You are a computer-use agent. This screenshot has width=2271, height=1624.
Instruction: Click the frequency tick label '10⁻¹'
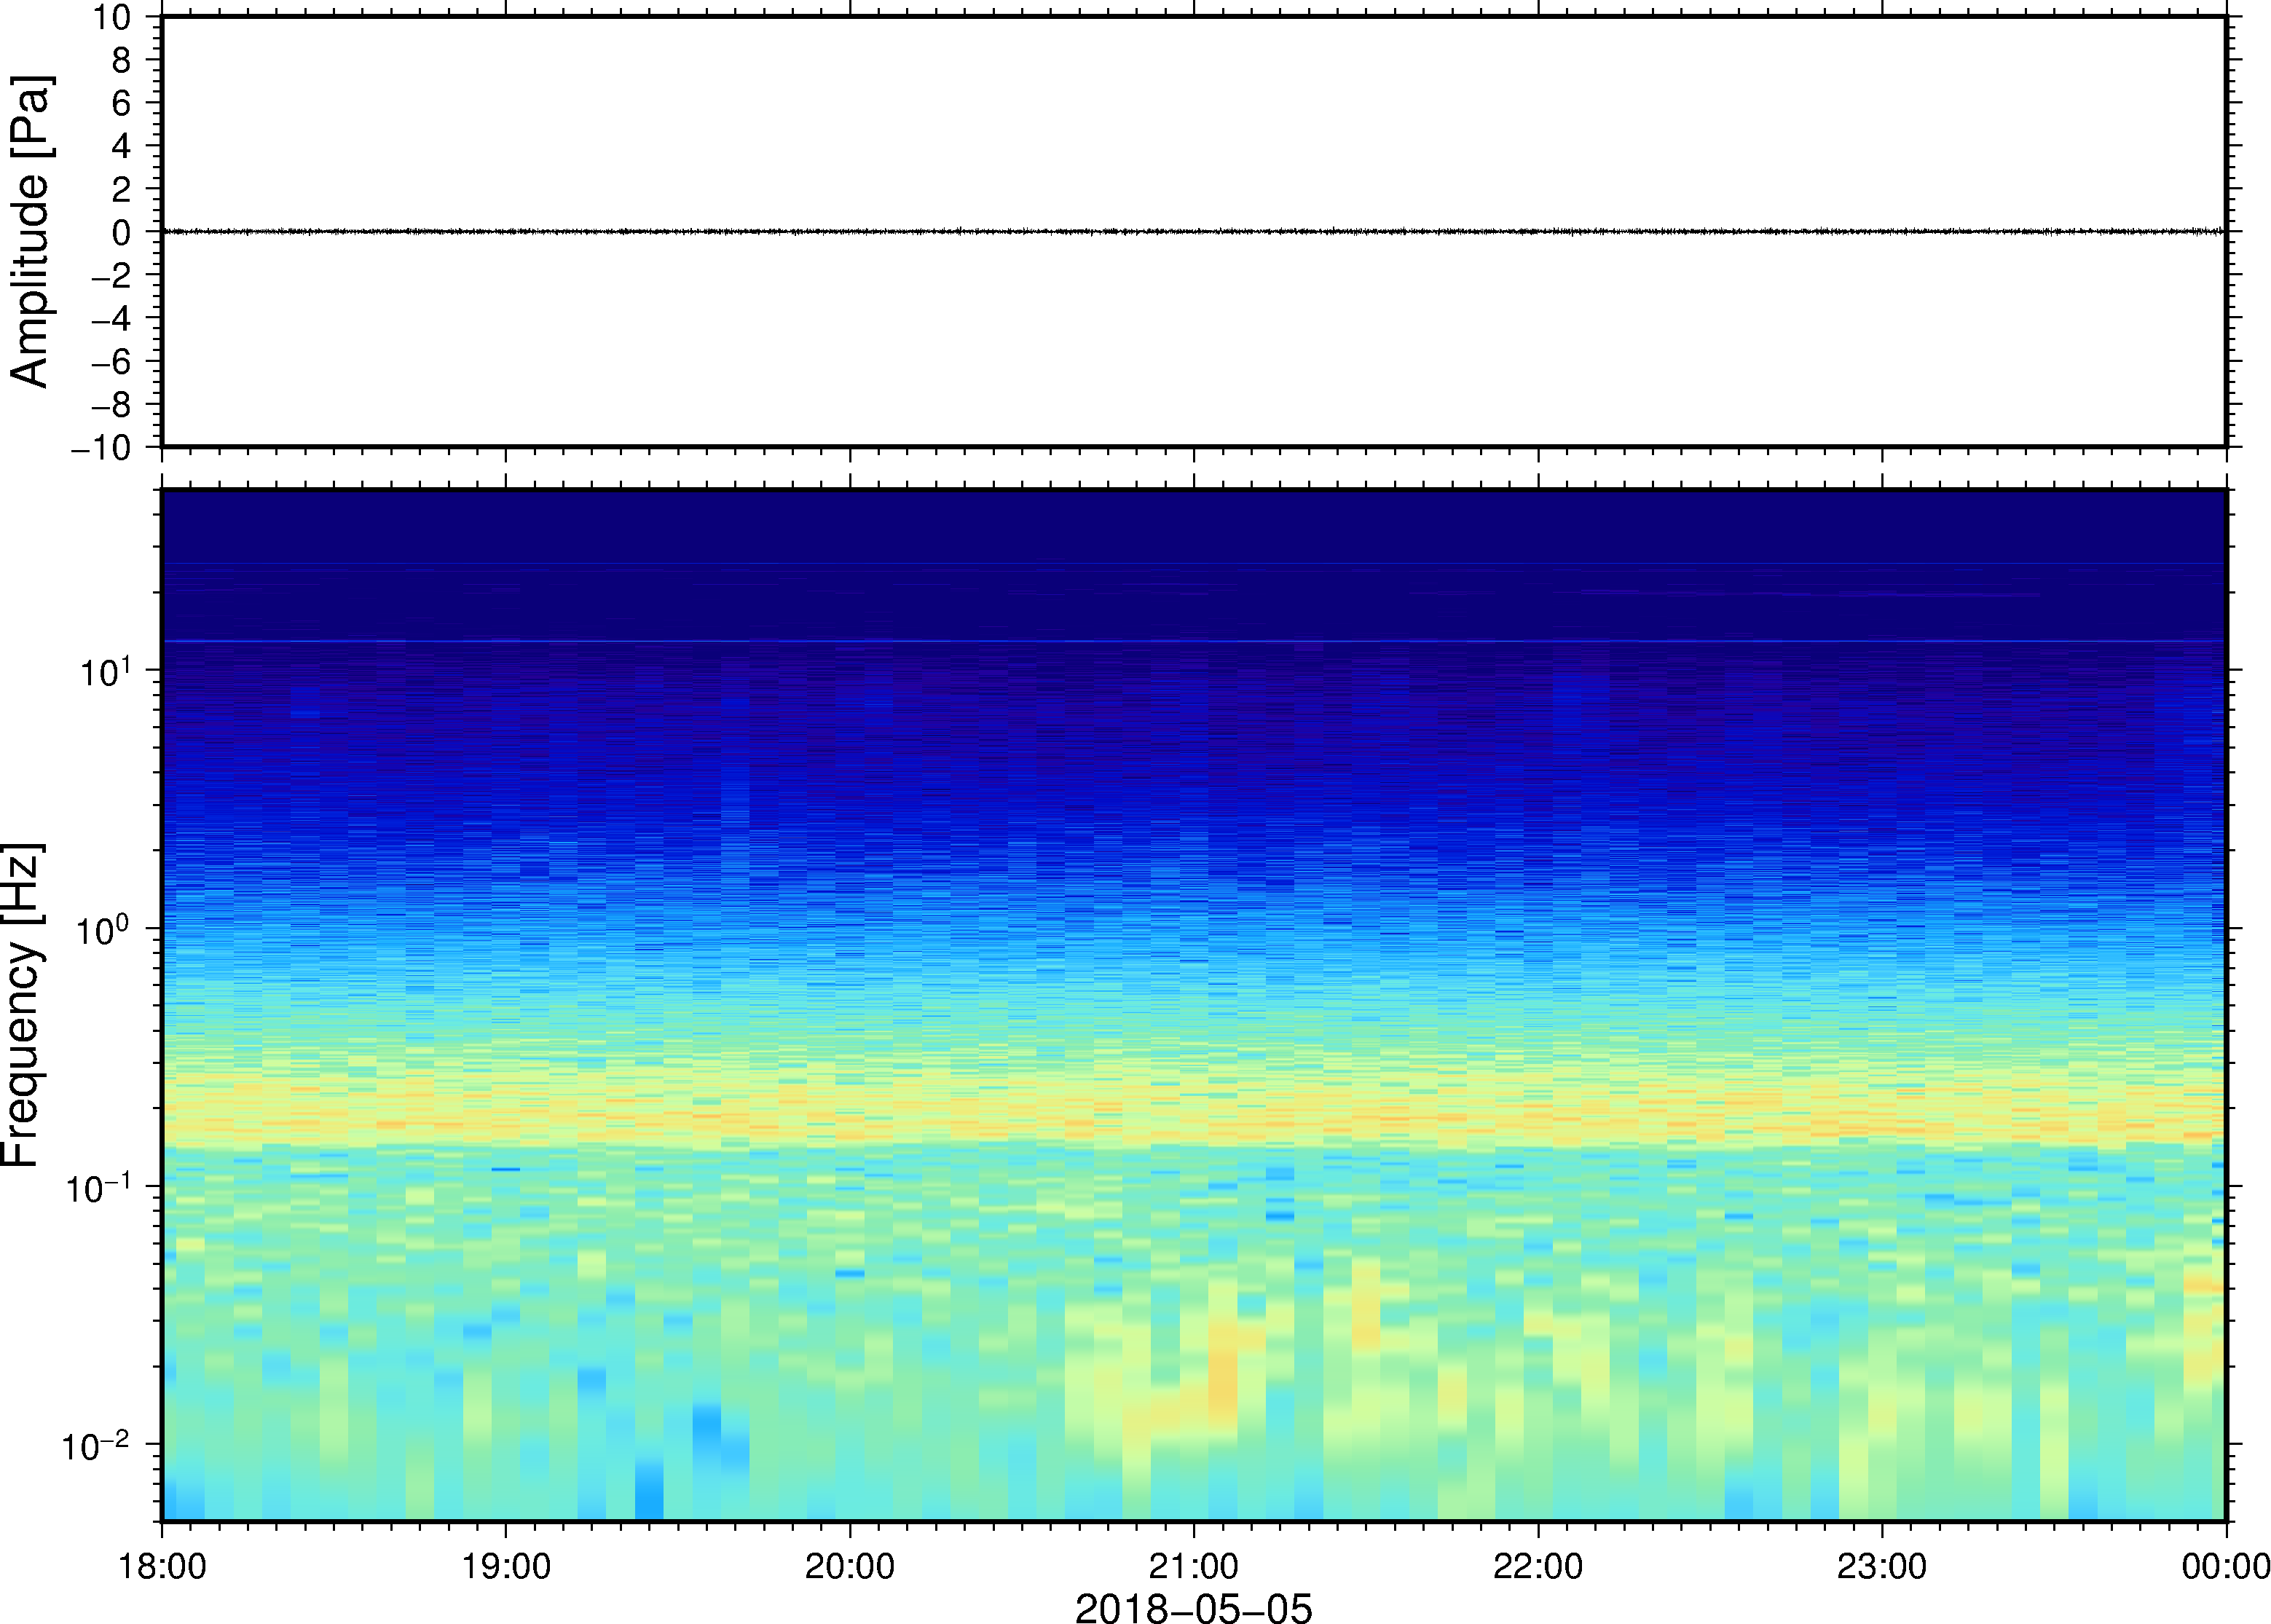[x=99, y=1187]
